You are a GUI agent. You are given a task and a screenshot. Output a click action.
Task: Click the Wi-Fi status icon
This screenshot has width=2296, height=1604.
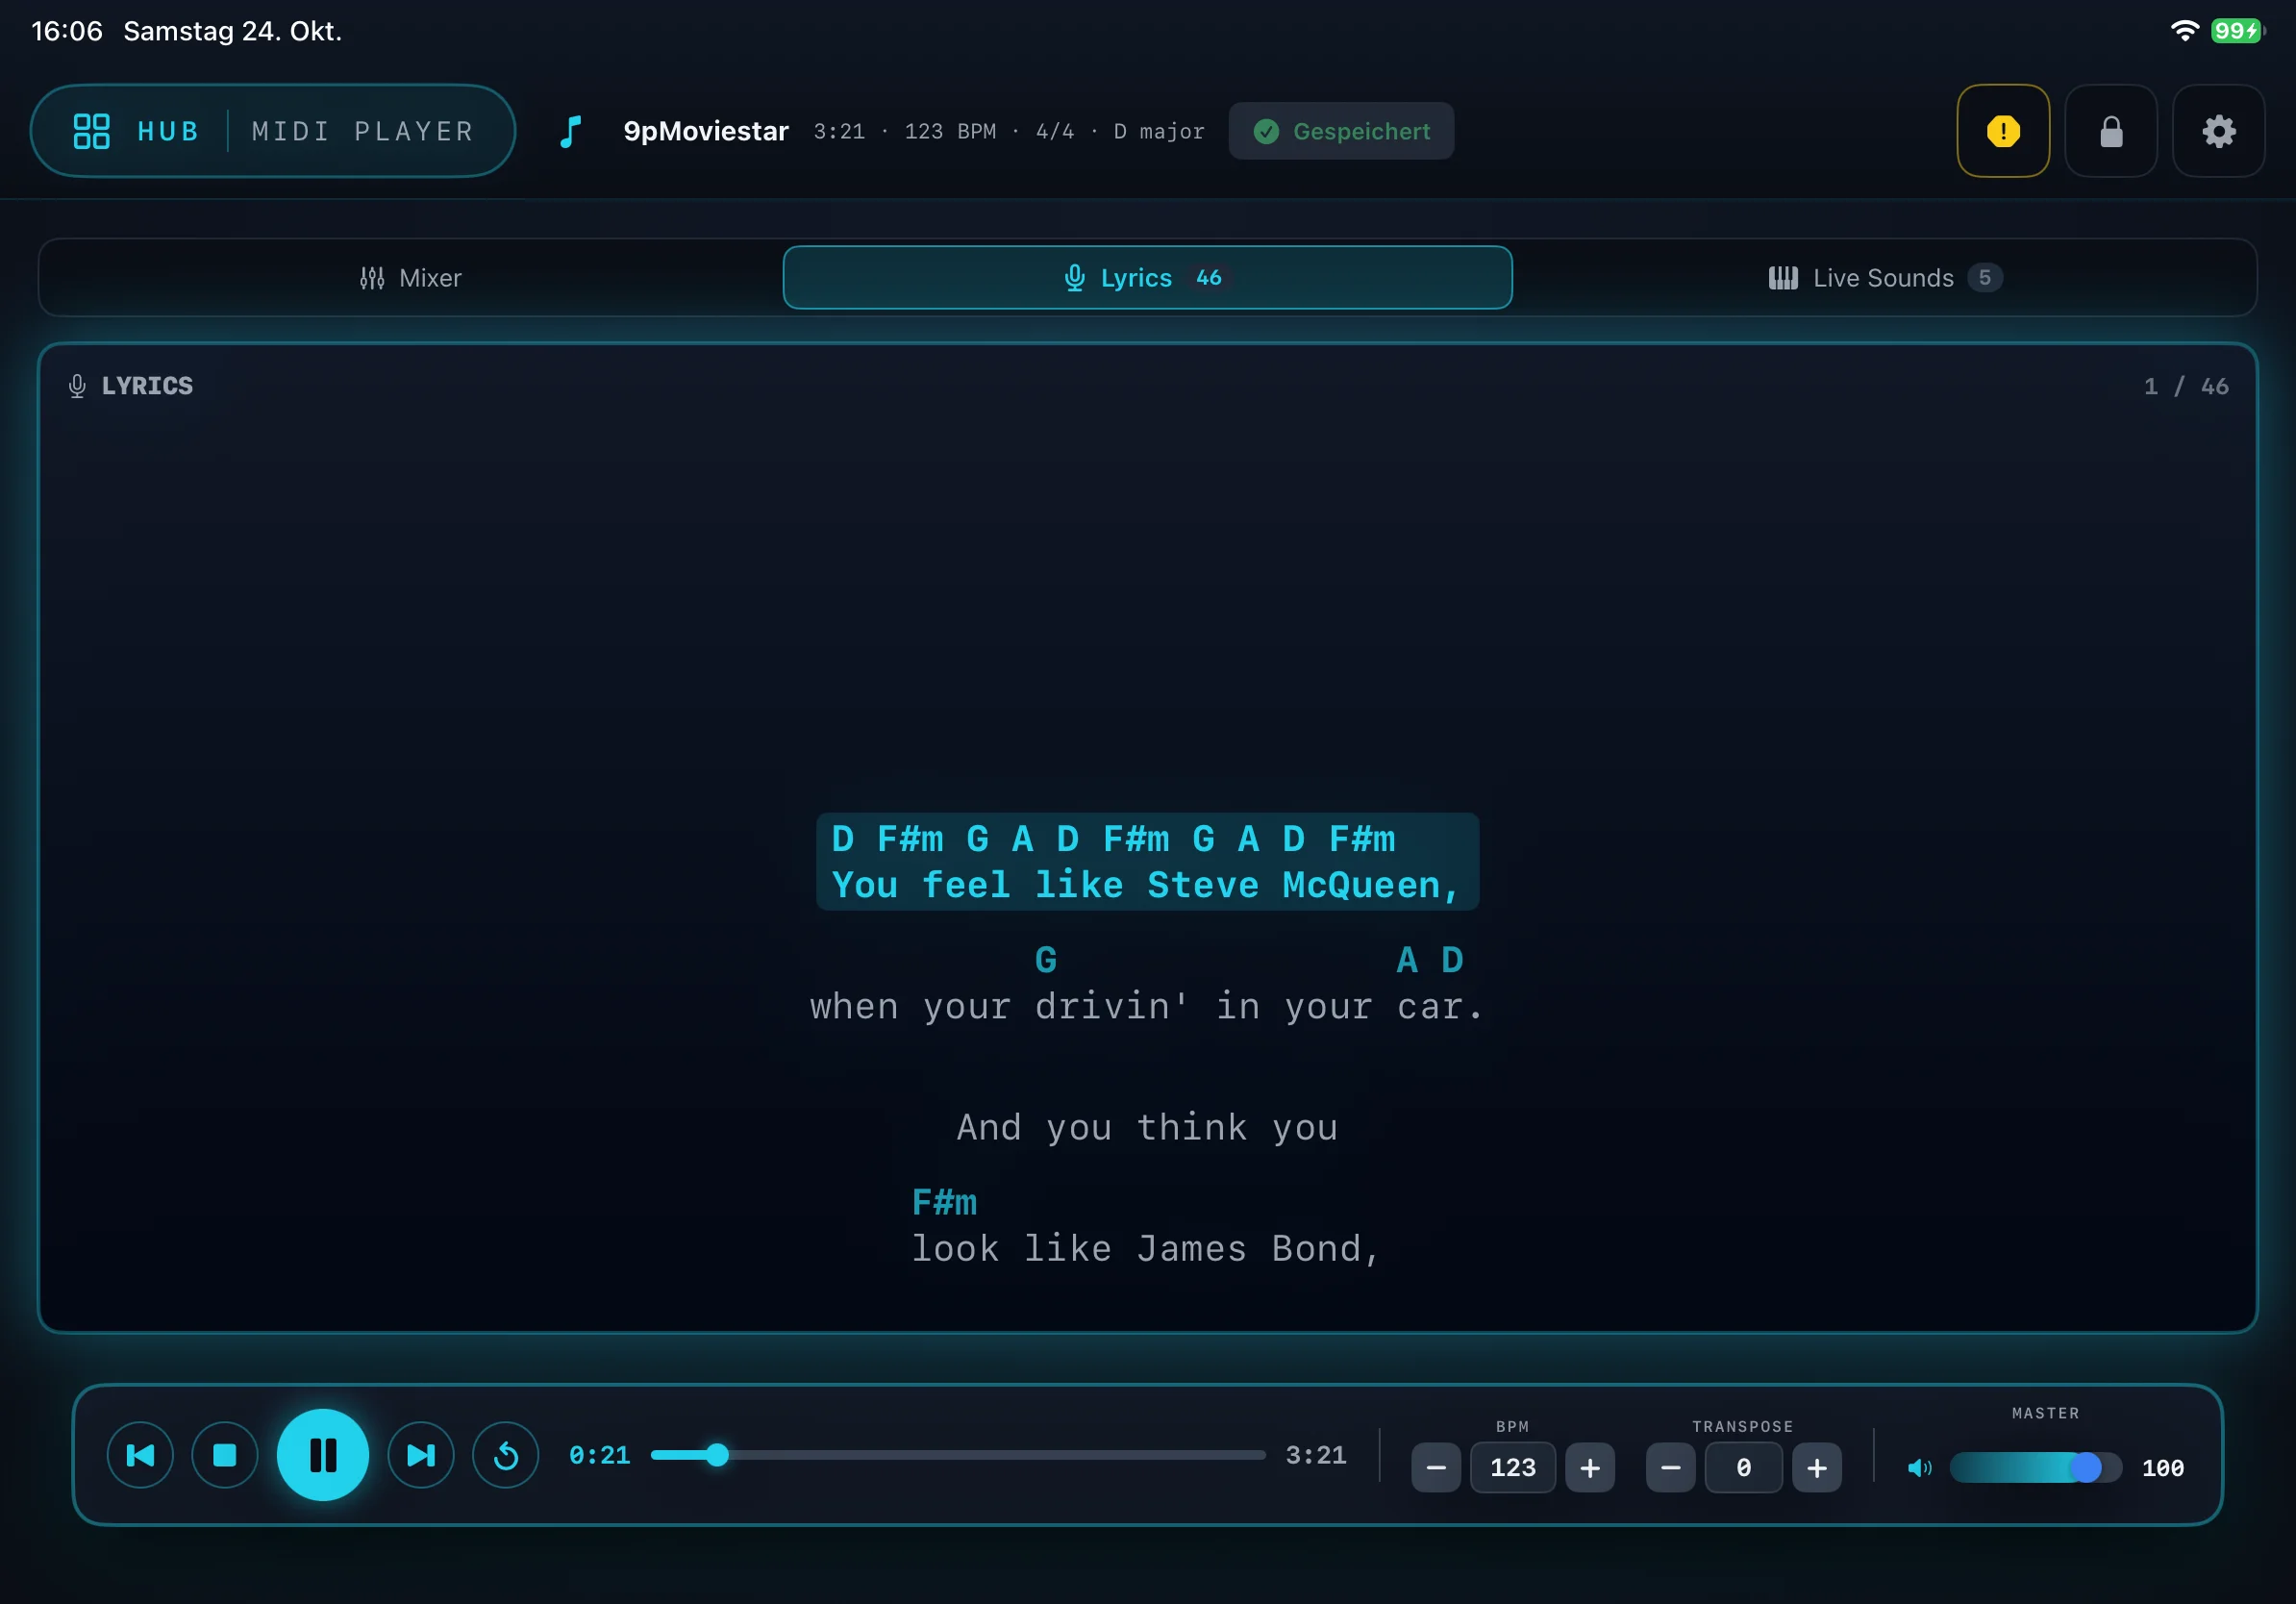click(2184, 31)
